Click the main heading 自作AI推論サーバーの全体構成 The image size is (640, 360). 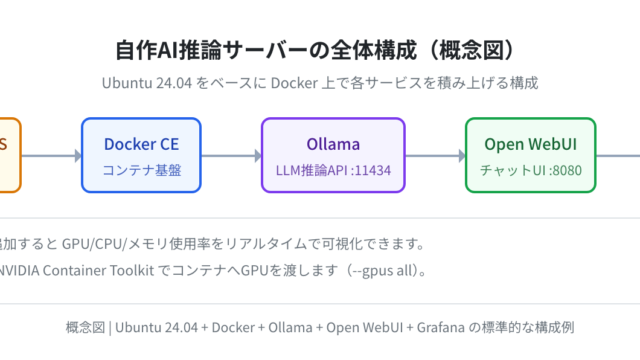click(x=266, y=50)
